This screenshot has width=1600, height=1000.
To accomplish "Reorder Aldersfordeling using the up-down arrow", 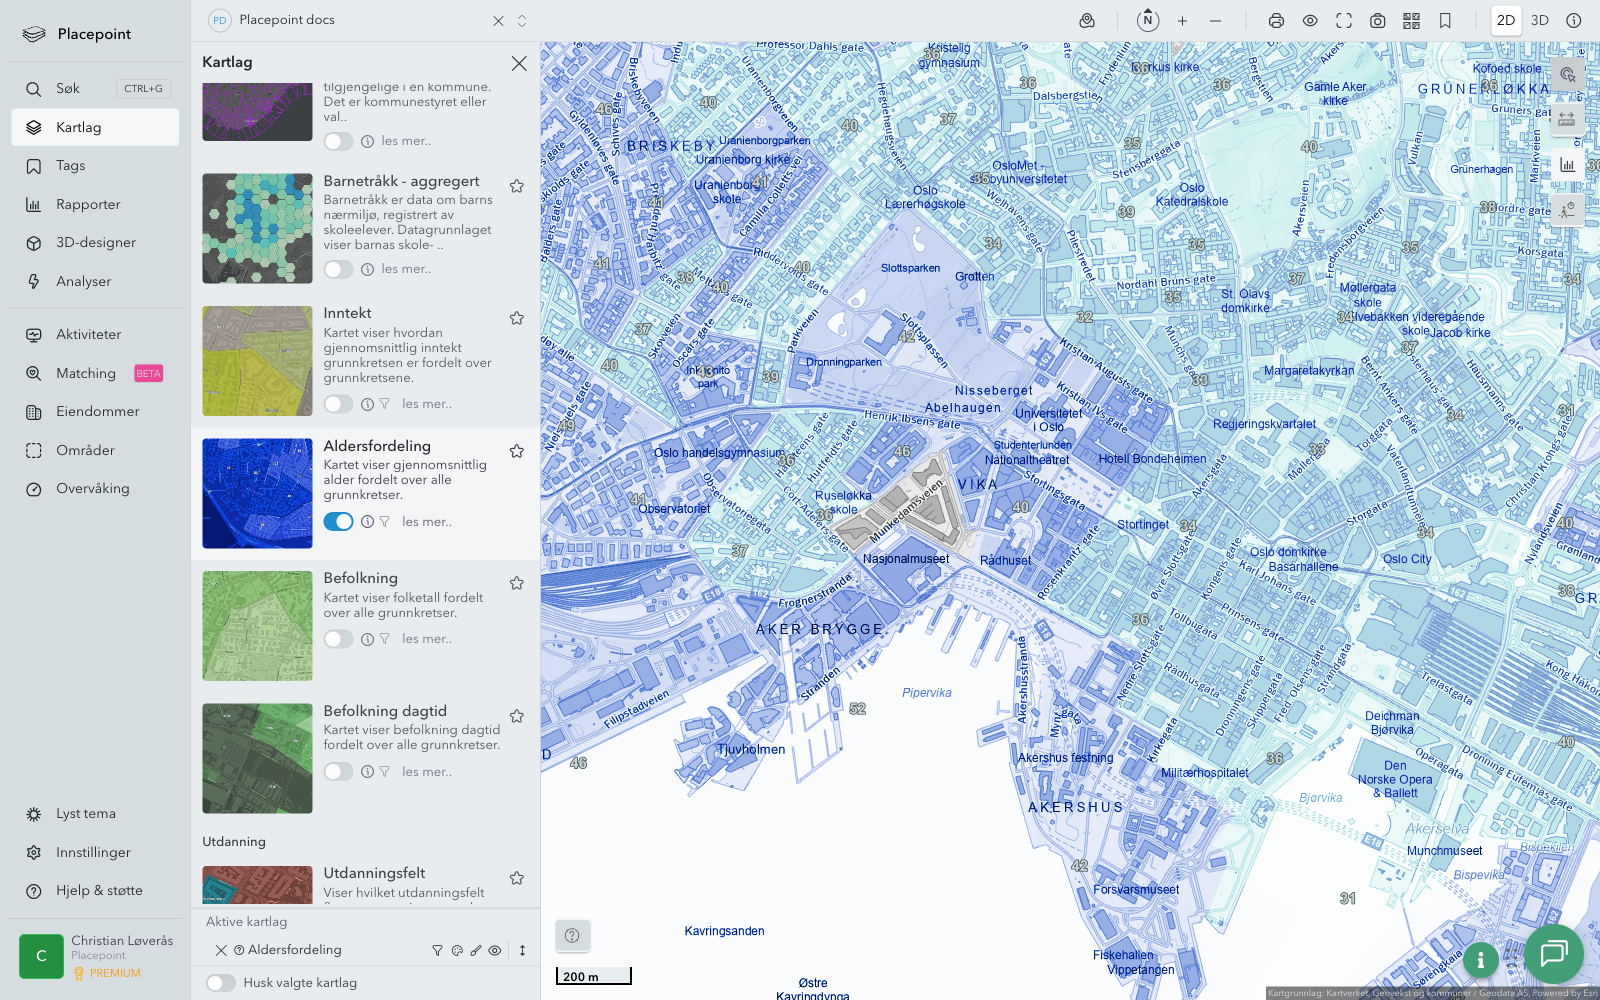I will pos(522,951).
